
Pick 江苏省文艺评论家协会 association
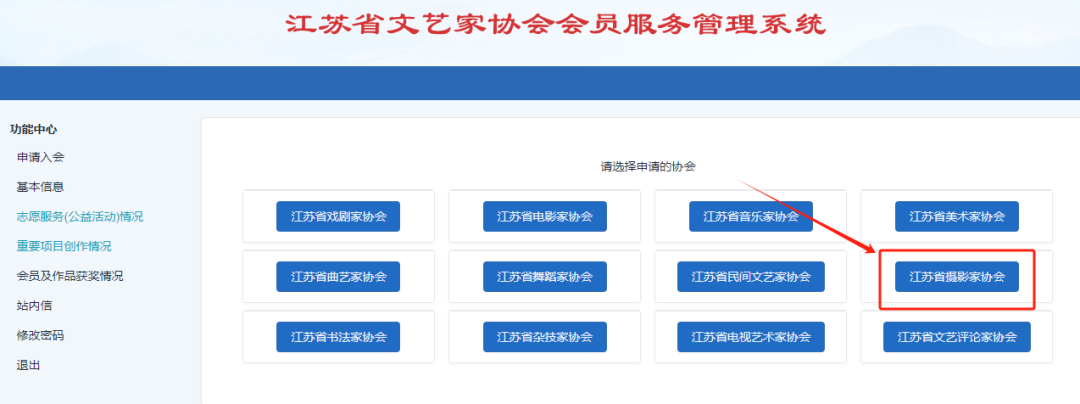[x=956, y=337]
